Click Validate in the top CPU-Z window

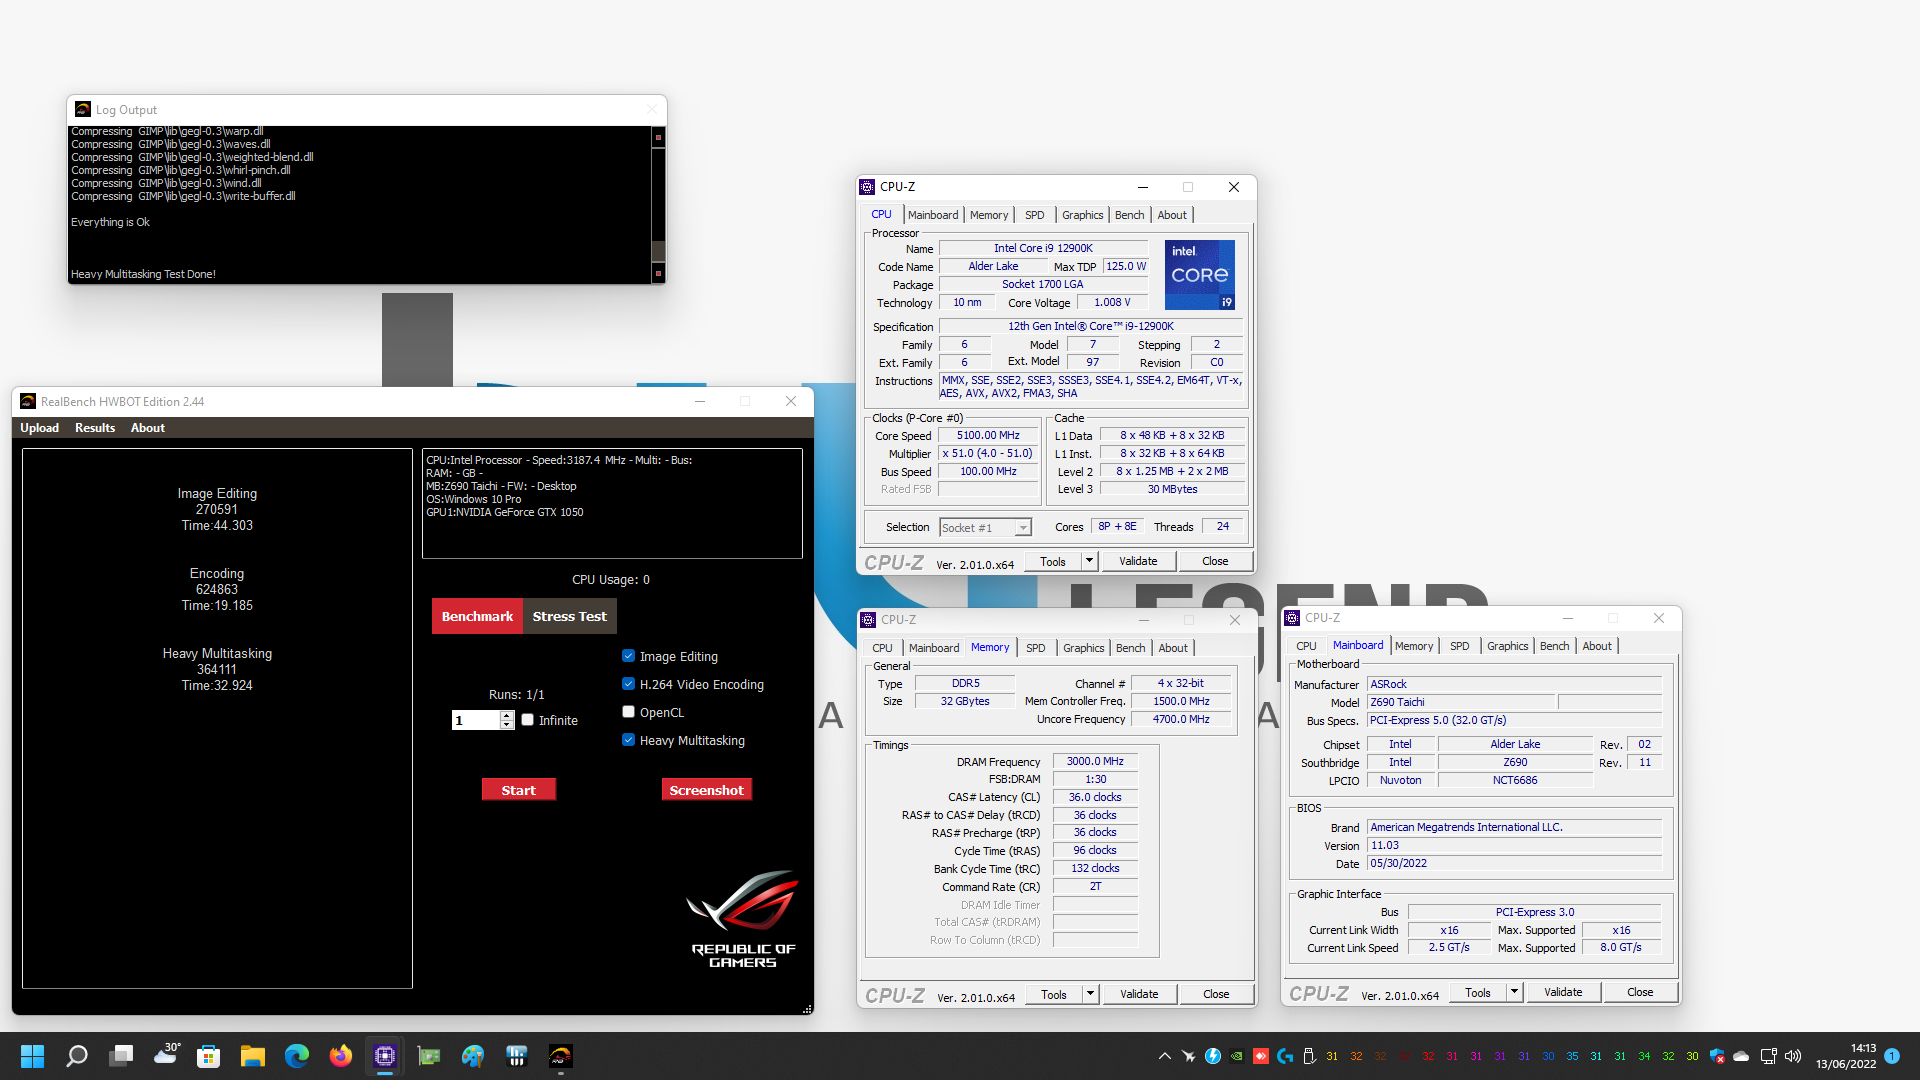(x=1138, y=561)
